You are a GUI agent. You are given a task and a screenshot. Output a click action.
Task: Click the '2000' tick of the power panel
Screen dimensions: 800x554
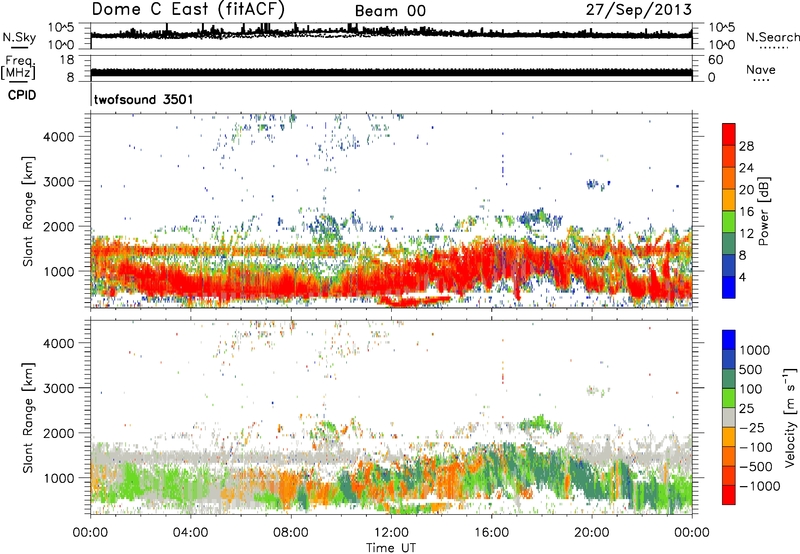58,226
